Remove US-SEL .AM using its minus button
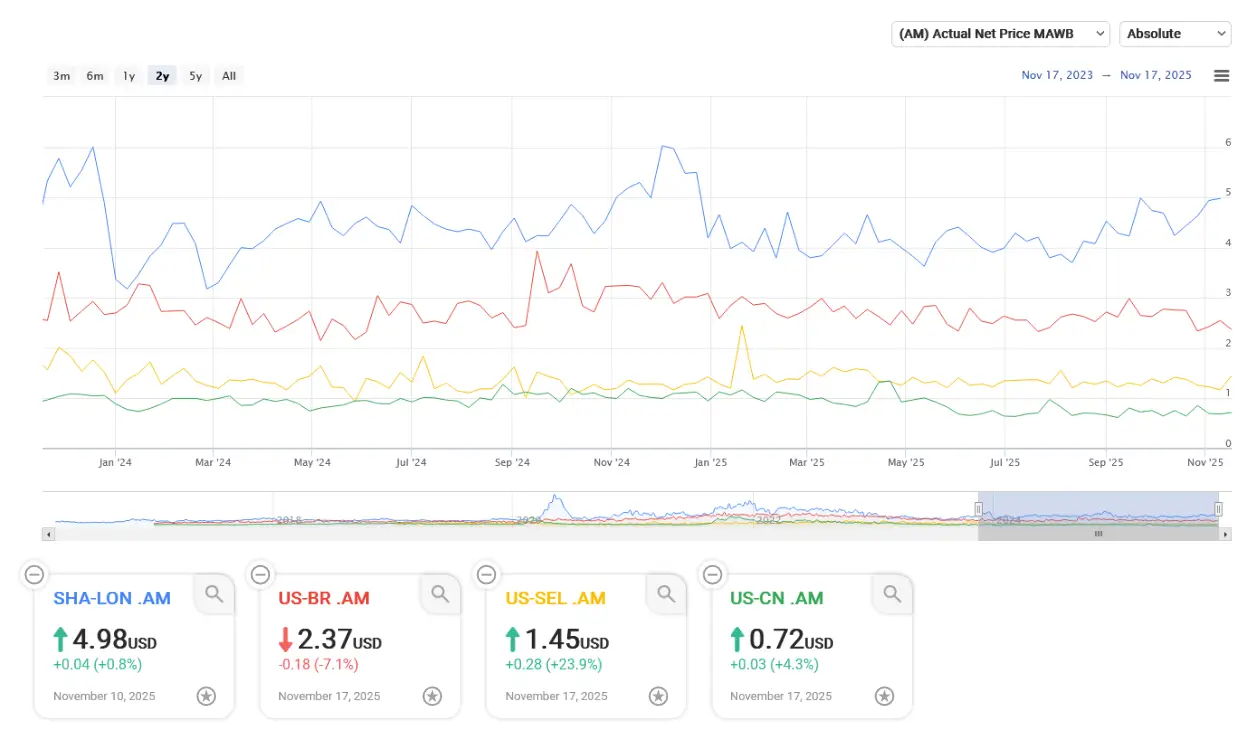 (486, 574)
